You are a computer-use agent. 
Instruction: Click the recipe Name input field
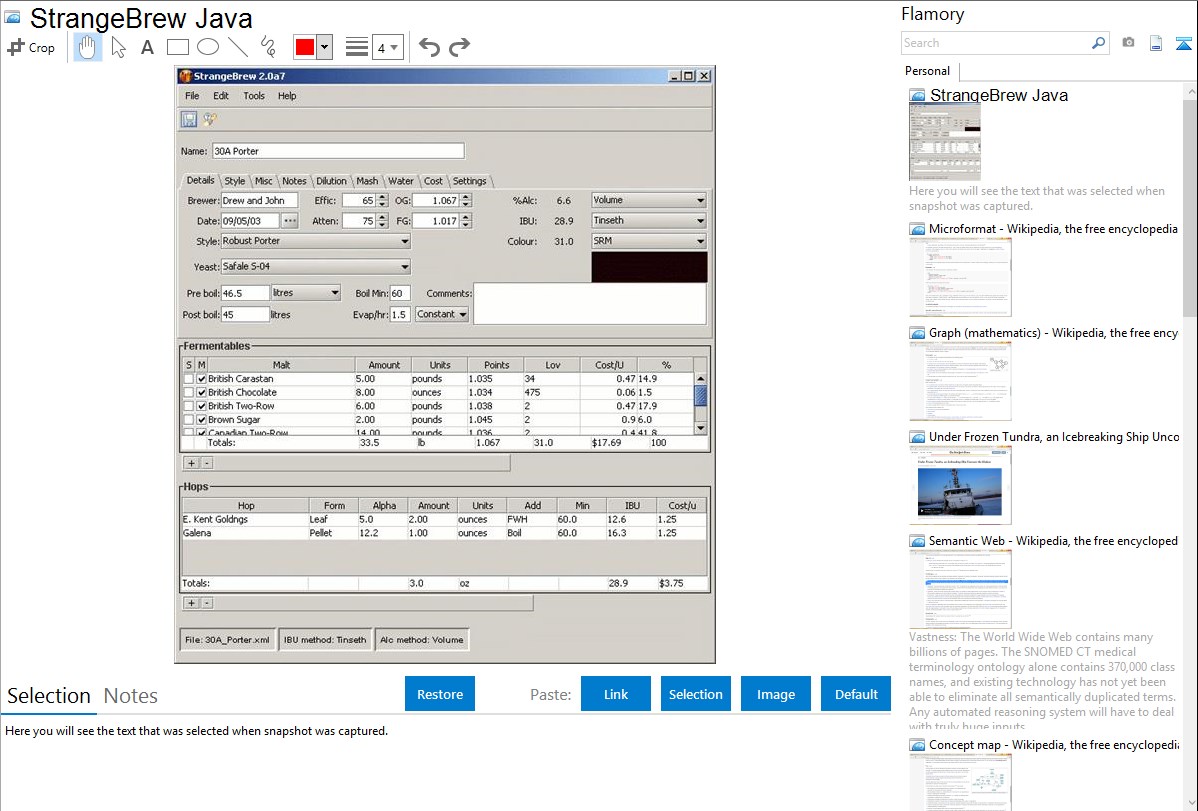[x=338, y=151]
